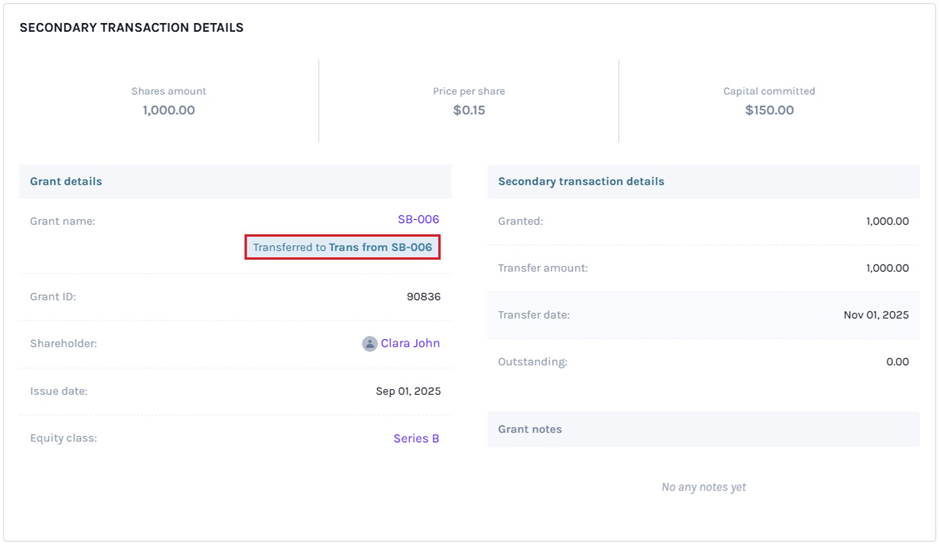The height and width of the screenshot is (548, 940).
Task: Click the Capital committed value $150.00
Action: point(769,111)
